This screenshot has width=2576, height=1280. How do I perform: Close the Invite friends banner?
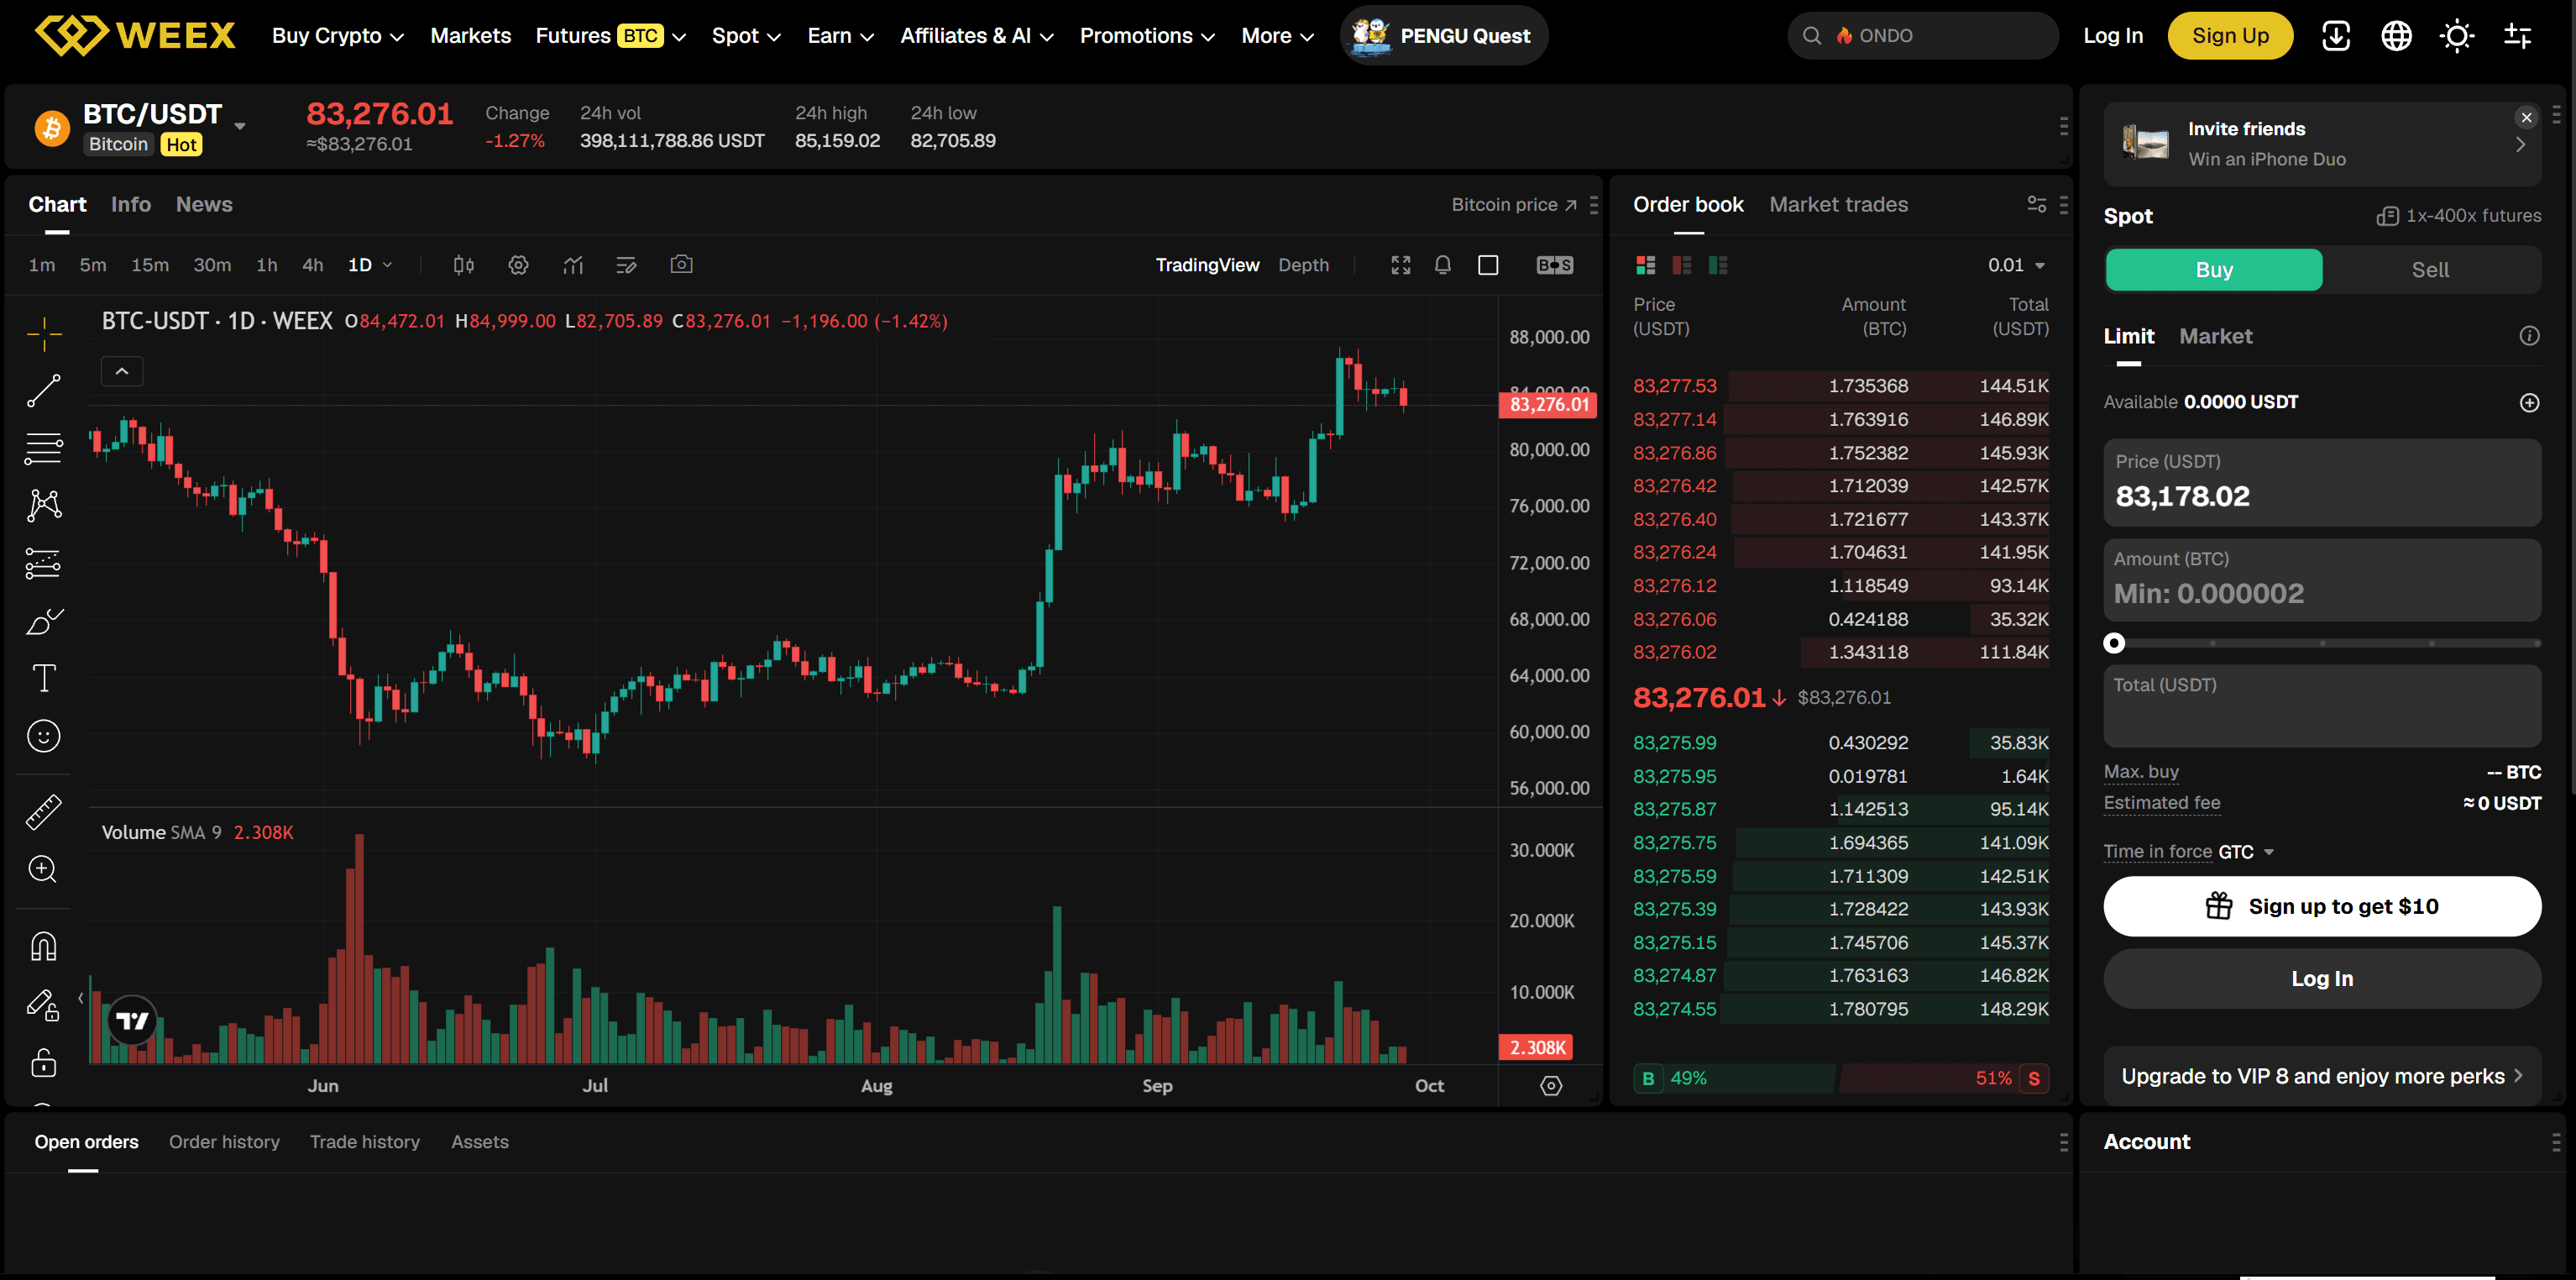click(x=2526, y=118)
